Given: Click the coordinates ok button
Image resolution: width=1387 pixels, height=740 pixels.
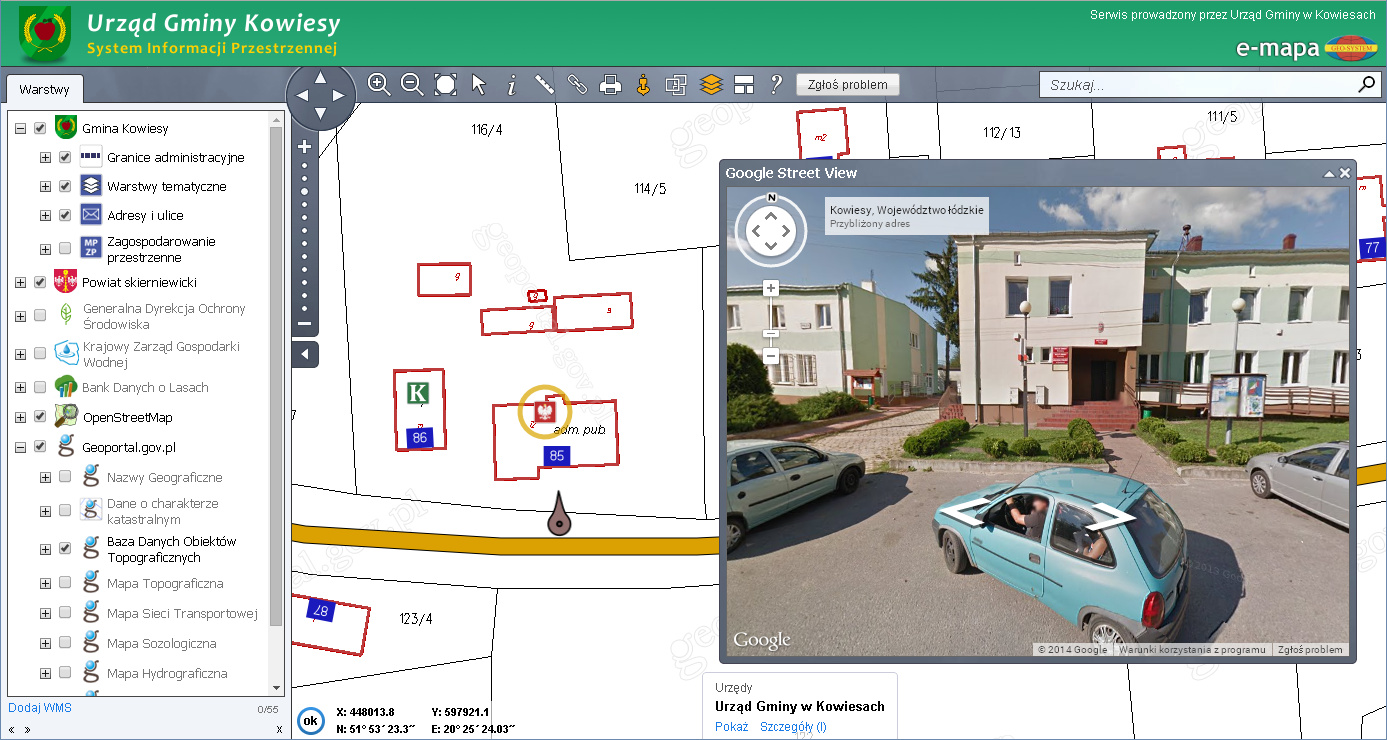Looking at the screenshot, I should (x=310, y=720).
